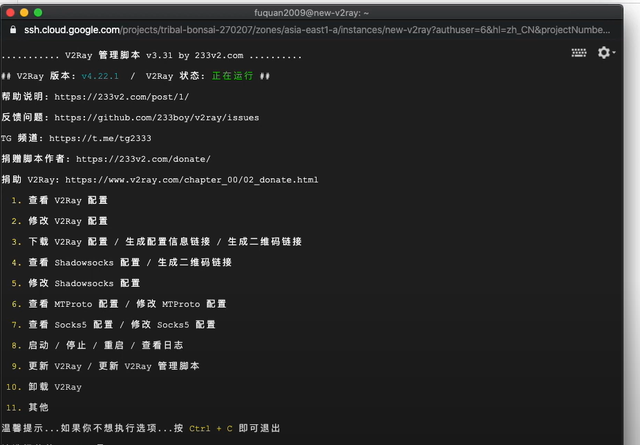The width and height of the screenshot is (640, 445).
Task: Open the v2ray.com 02_donate.html link
Action: point(191,180)
